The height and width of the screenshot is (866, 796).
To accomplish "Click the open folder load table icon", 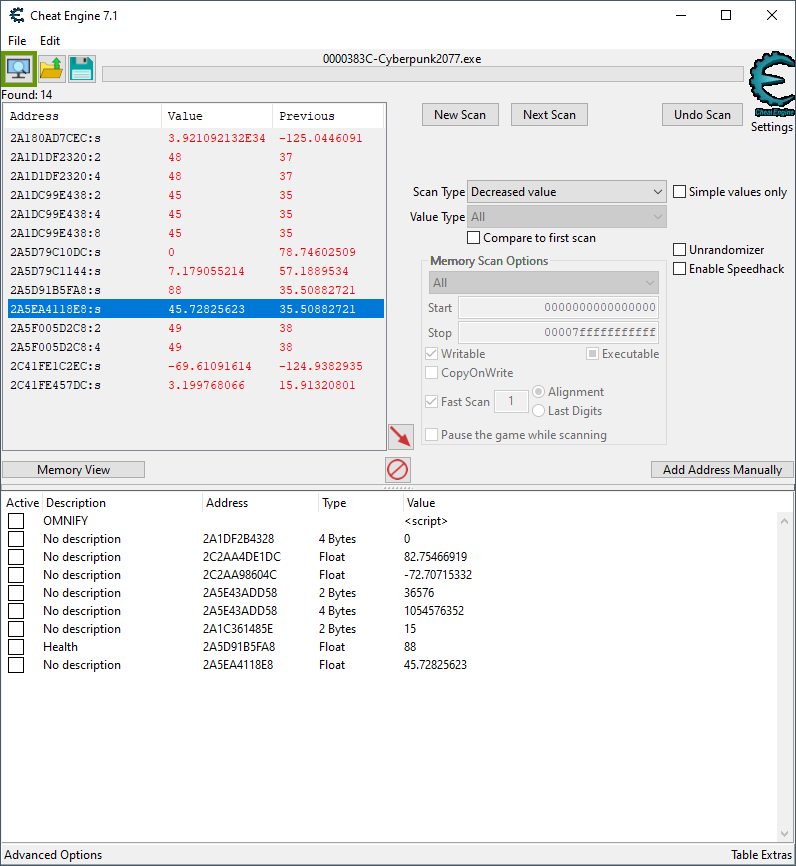I will coord(51,69).
